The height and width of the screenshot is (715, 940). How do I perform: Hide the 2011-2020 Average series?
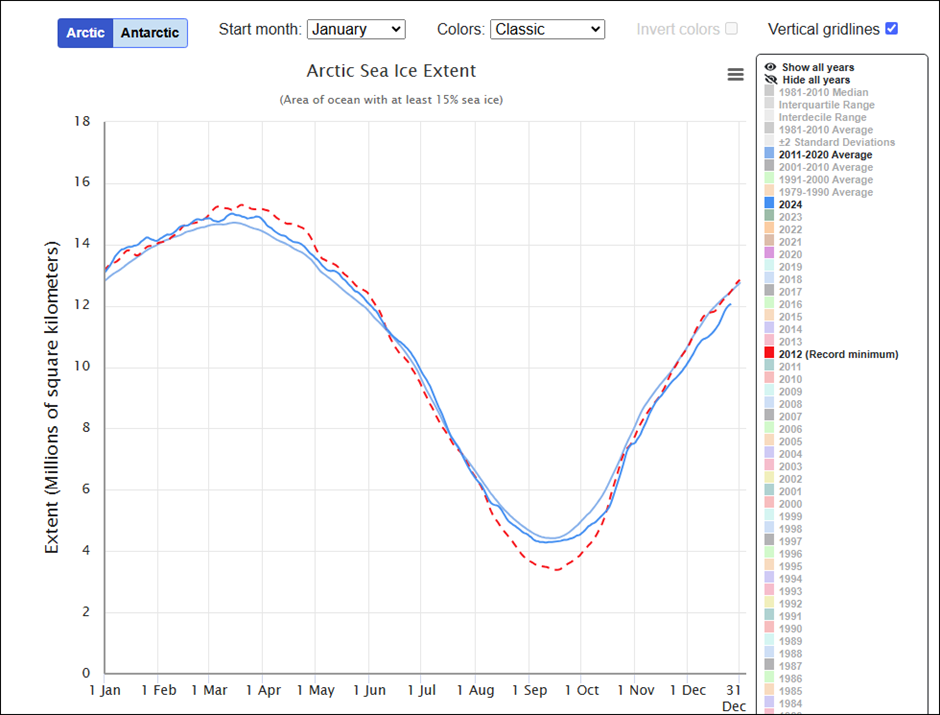click(825, 155)
